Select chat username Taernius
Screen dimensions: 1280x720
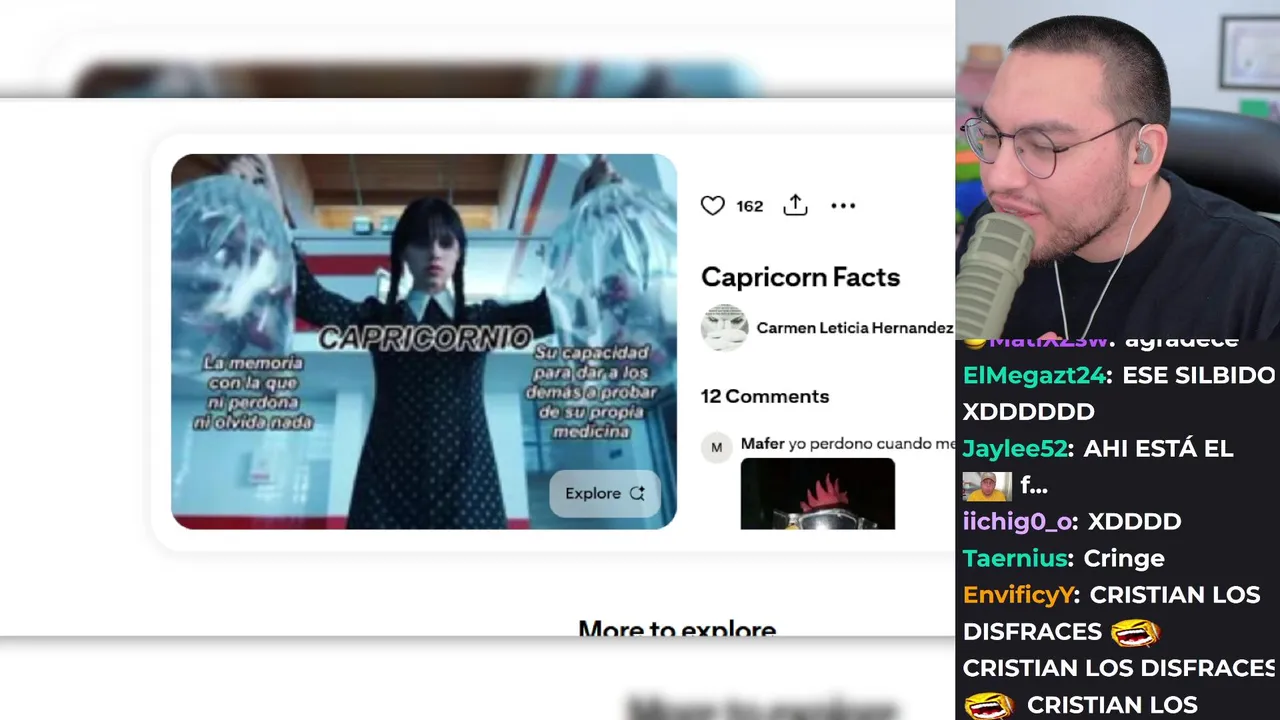coord(1015,558)
